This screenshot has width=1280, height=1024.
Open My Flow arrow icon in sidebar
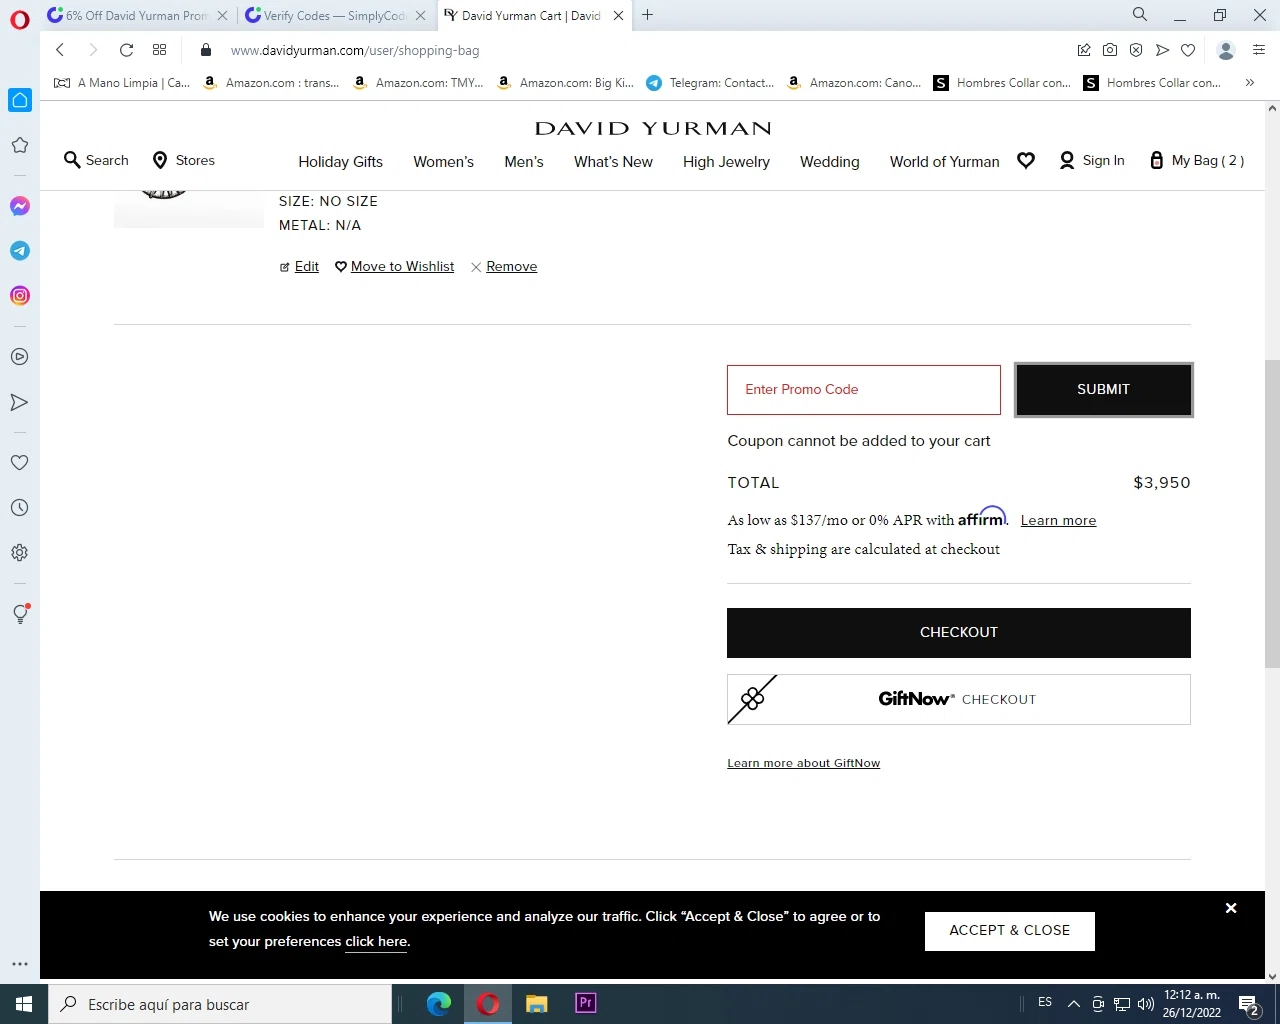pyautogui.click(x=20, y=402)
